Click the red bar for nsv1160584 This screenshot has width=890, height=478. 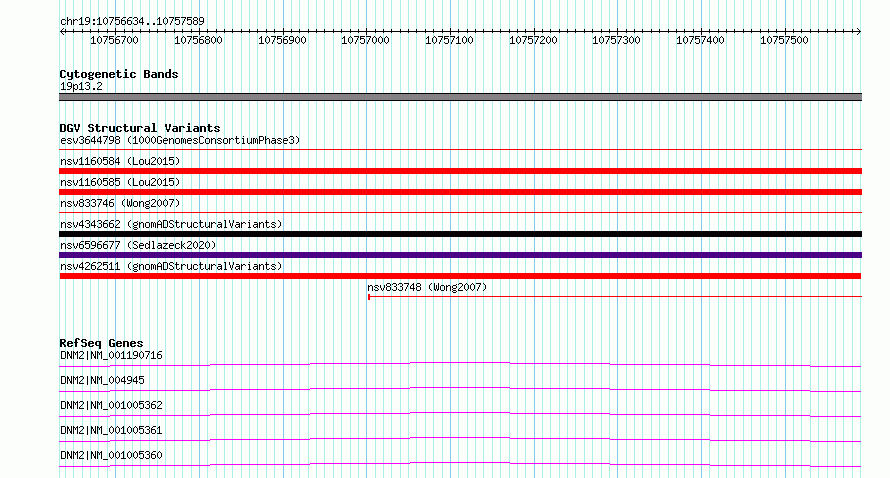tap(460, 171)
